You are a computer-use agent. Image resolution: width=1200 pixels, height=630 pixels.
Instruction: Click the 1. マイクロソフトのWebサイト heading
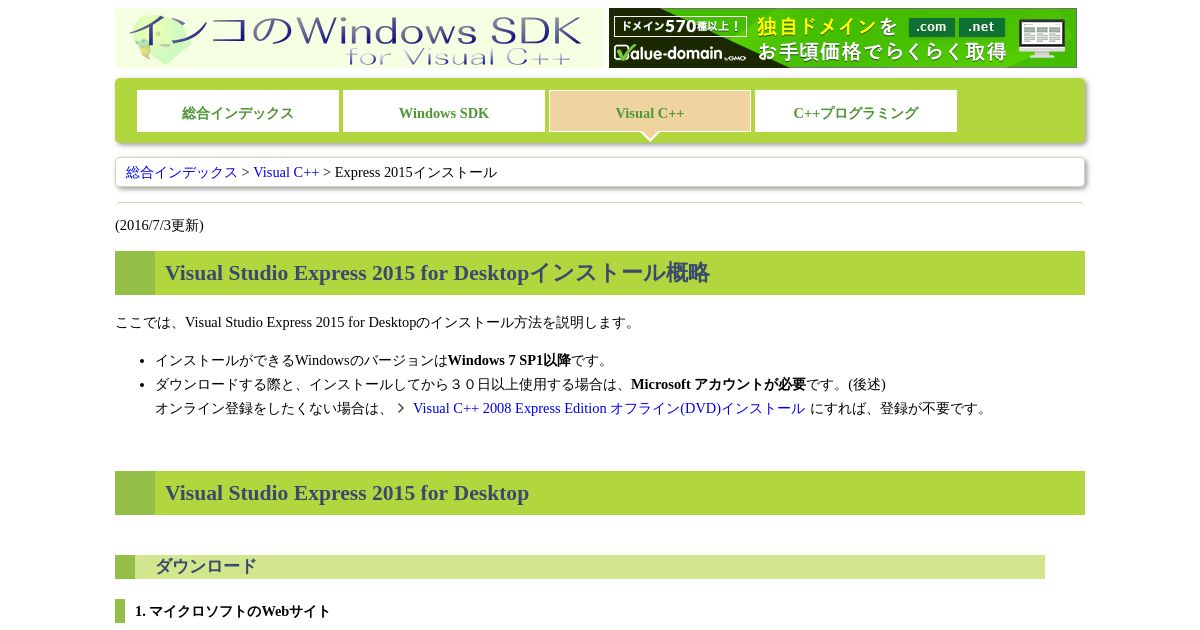(x=232, y=611)
